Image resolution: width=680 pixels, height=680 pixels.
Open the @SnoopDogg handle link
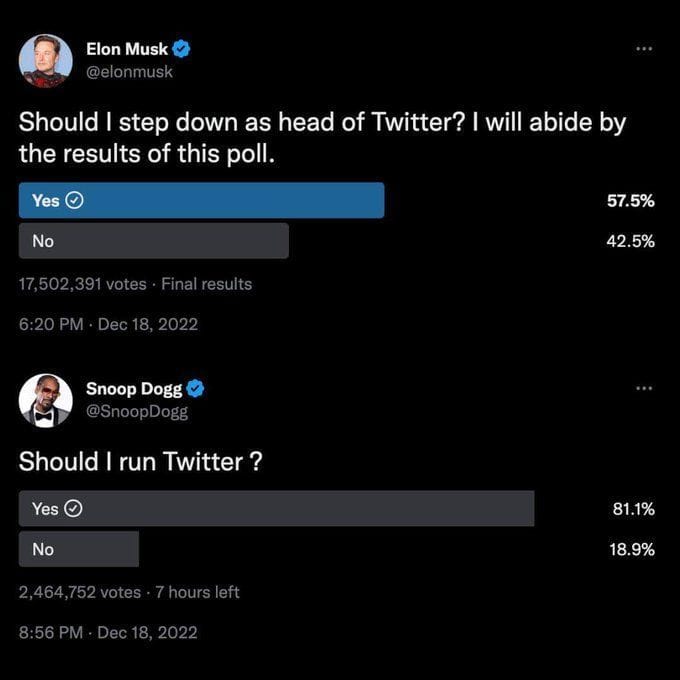[x=143, y=411]
